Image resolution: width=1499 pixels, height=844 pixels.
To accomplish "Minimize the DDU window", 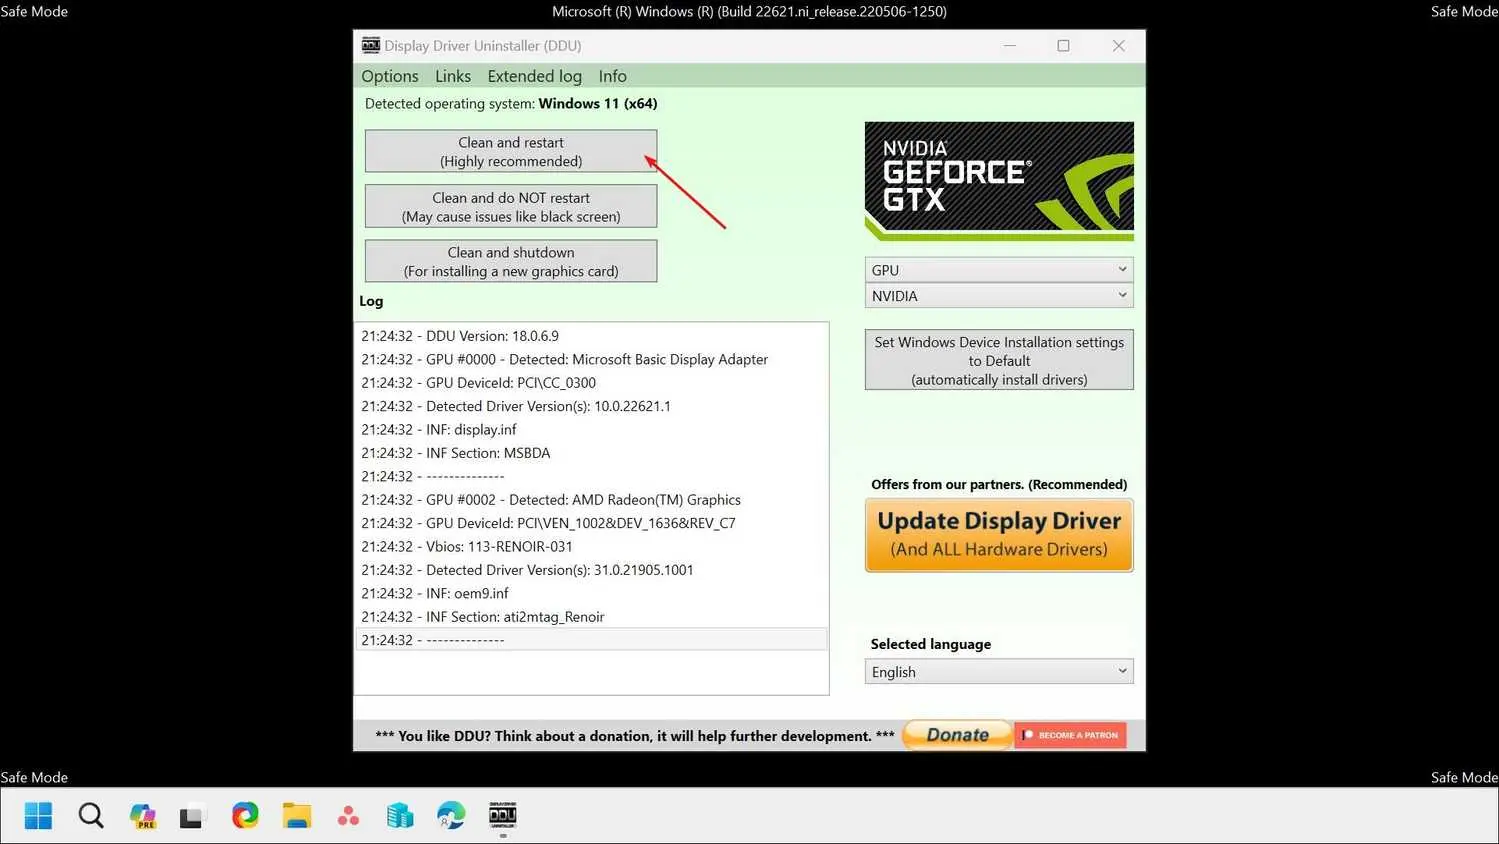I will (1010, 46).
